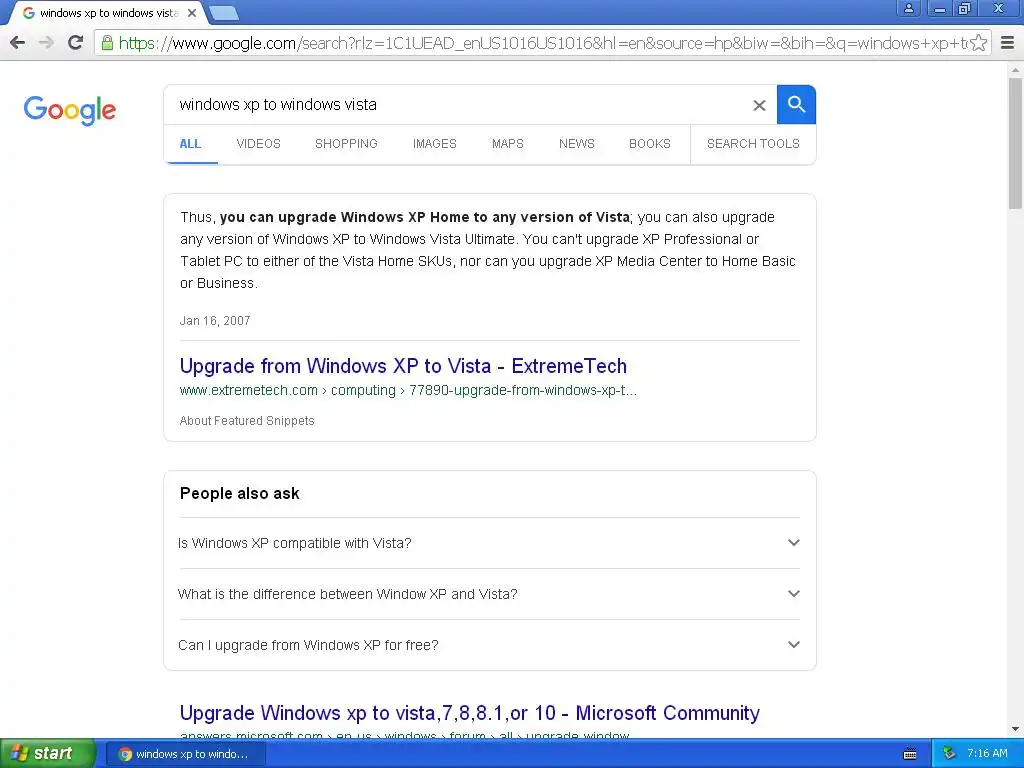Open 'Upgrade Windows xp to vista,7,8,8.1,or 10' result
Image resolution: width=1024 pixels, height=768 pixels.
point(470,713)
